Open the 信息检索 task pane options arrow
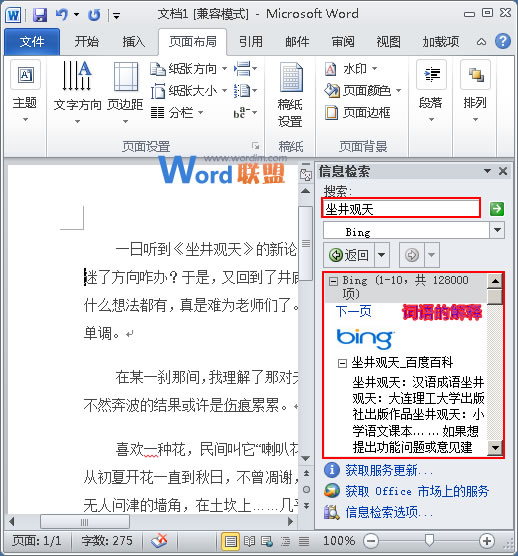The height and width of the screenshot is (556, 518). click(x=488, y=171)
